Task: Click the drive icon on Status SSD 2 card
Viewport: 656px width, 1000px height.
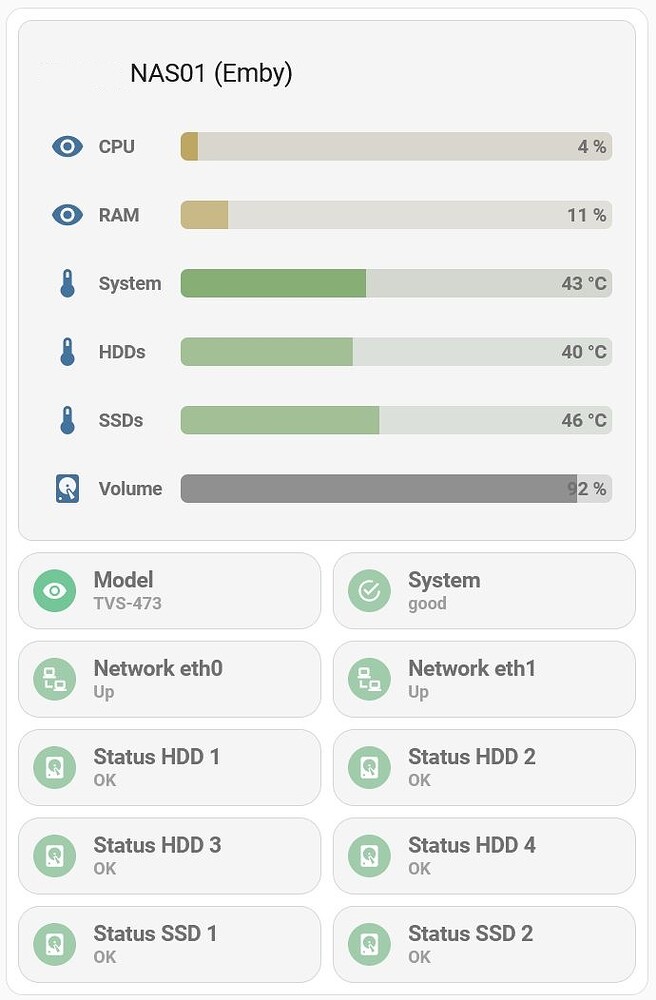Action: 369,943
